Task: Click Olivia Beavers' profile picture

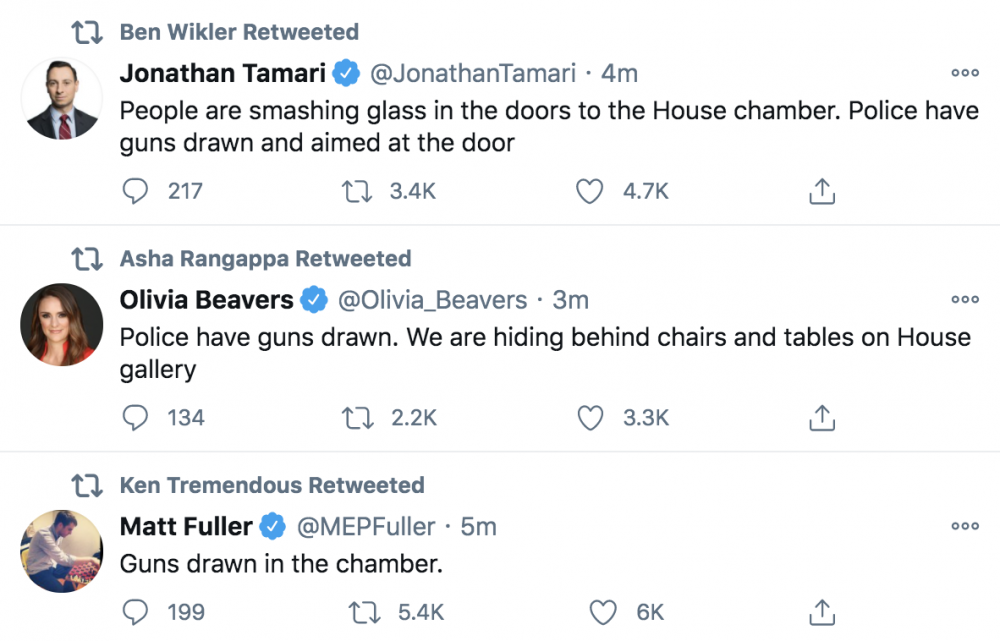Action: pyautogui.click(x=62, y=325)
